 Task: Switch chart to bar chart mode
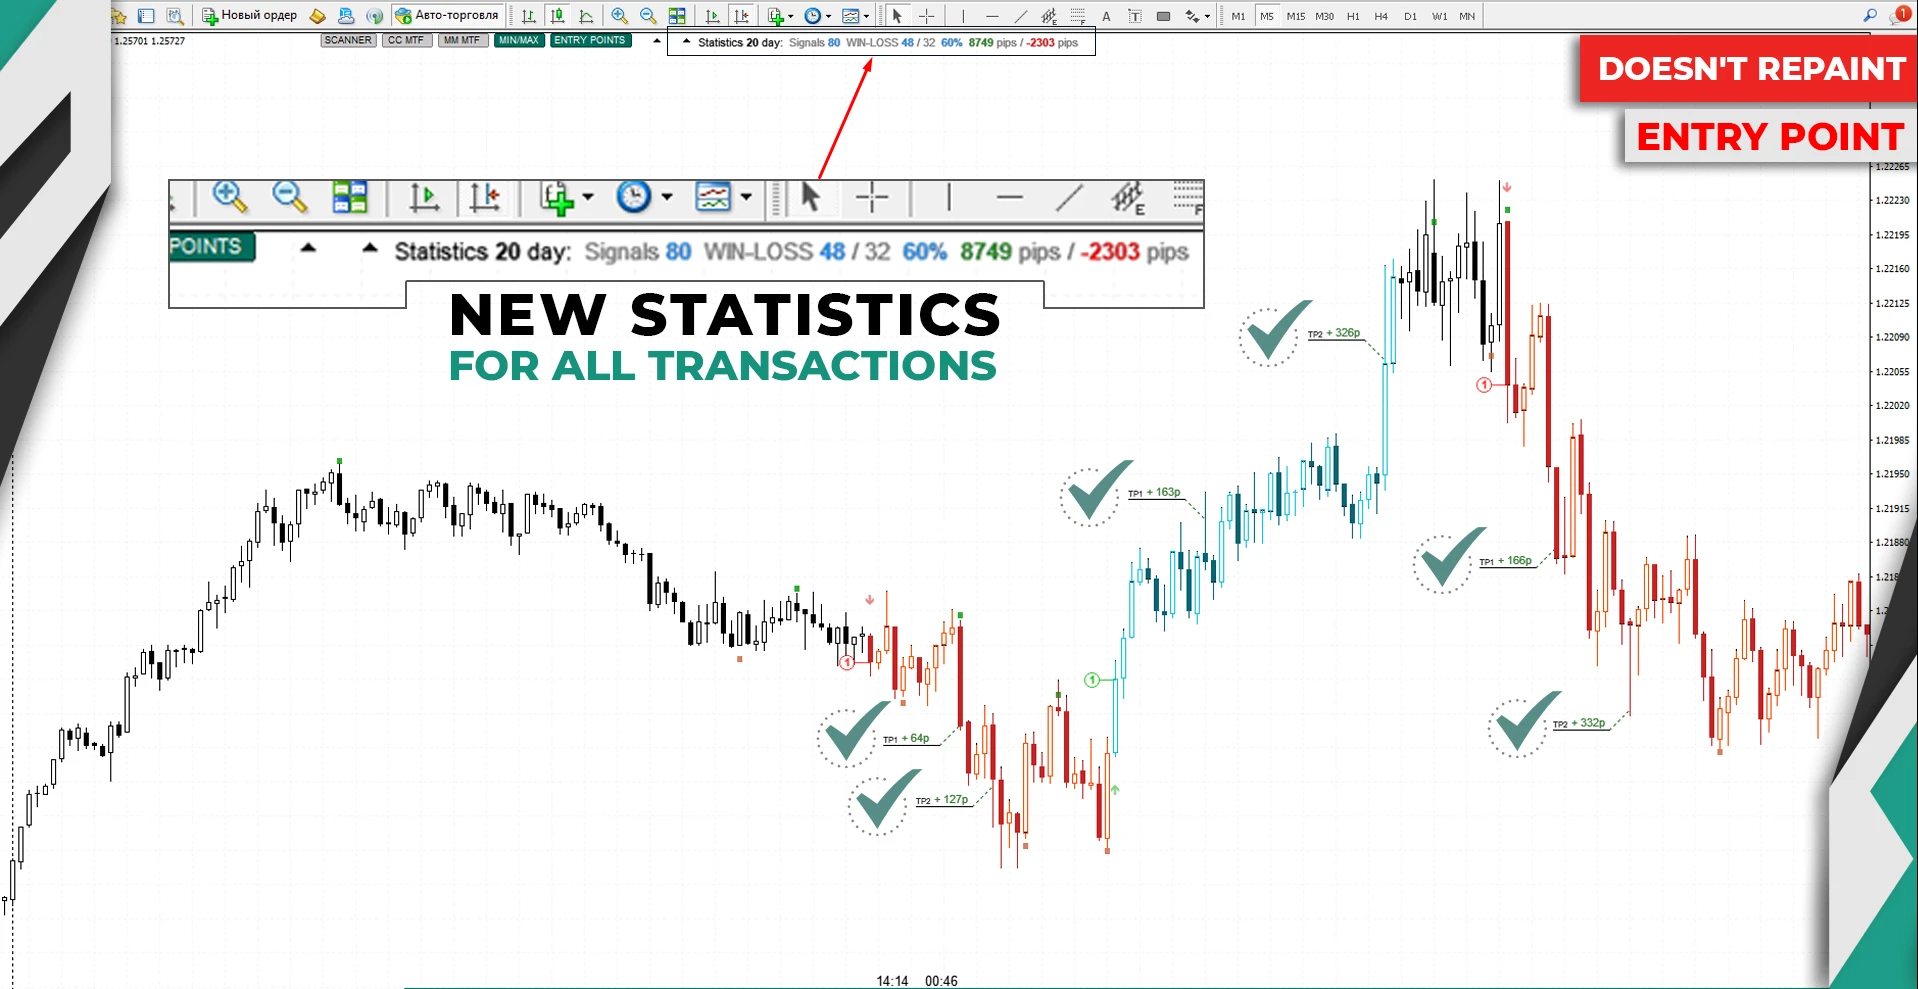[x=529, y=16]
